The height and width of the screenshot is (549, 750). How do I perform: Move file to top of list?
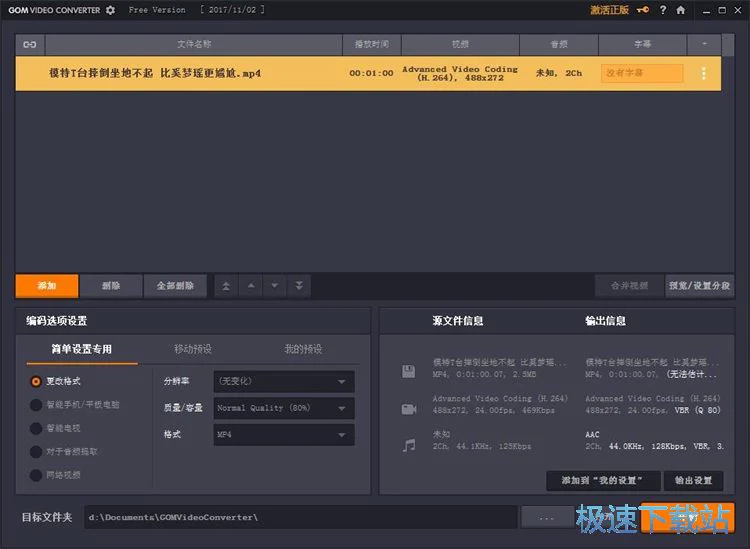[x=226, y=286]
